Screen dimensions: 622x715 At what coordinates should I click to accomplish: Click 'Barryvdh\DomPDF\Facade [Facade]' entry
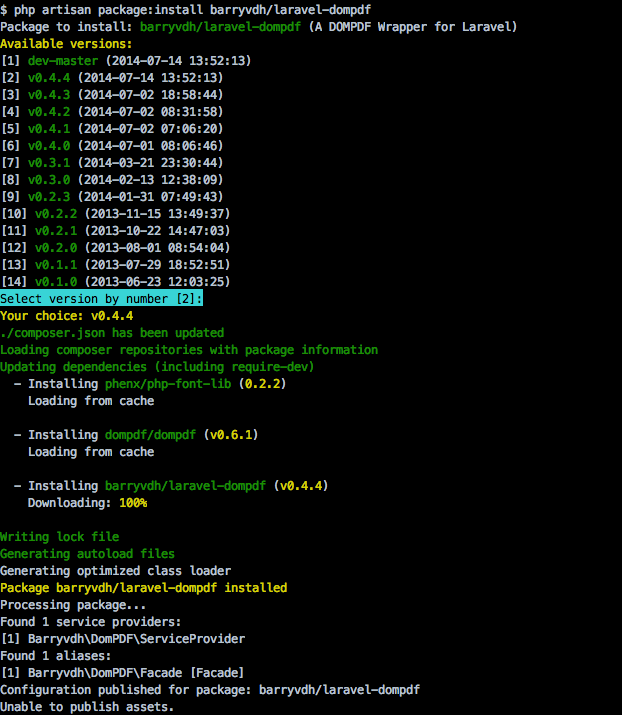pos(136,673)
